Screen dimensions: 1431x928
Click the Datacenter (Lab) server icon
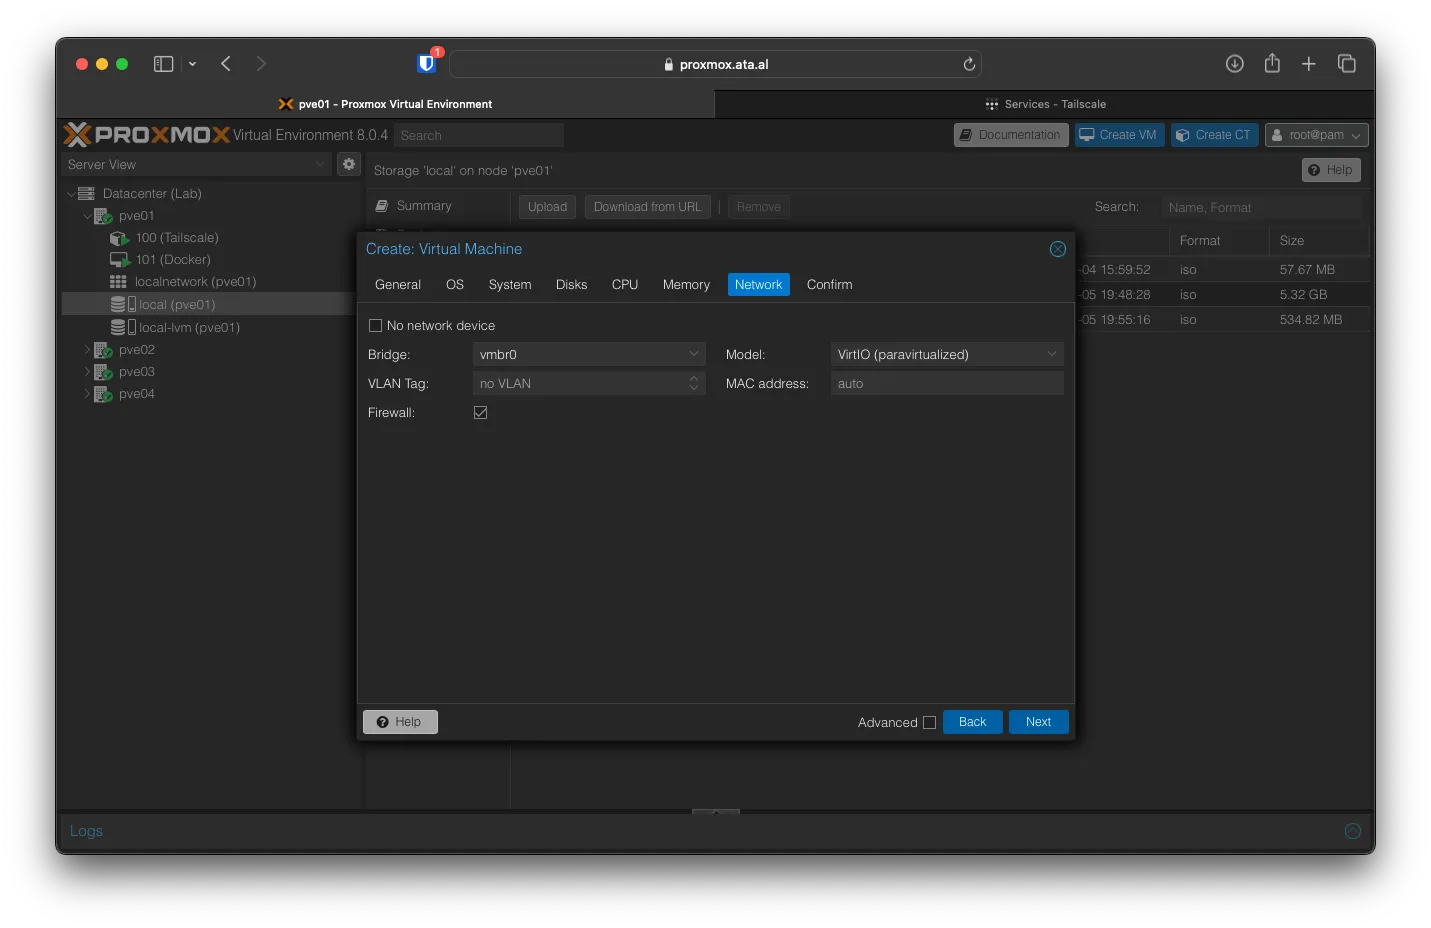[x=87, y=194]
